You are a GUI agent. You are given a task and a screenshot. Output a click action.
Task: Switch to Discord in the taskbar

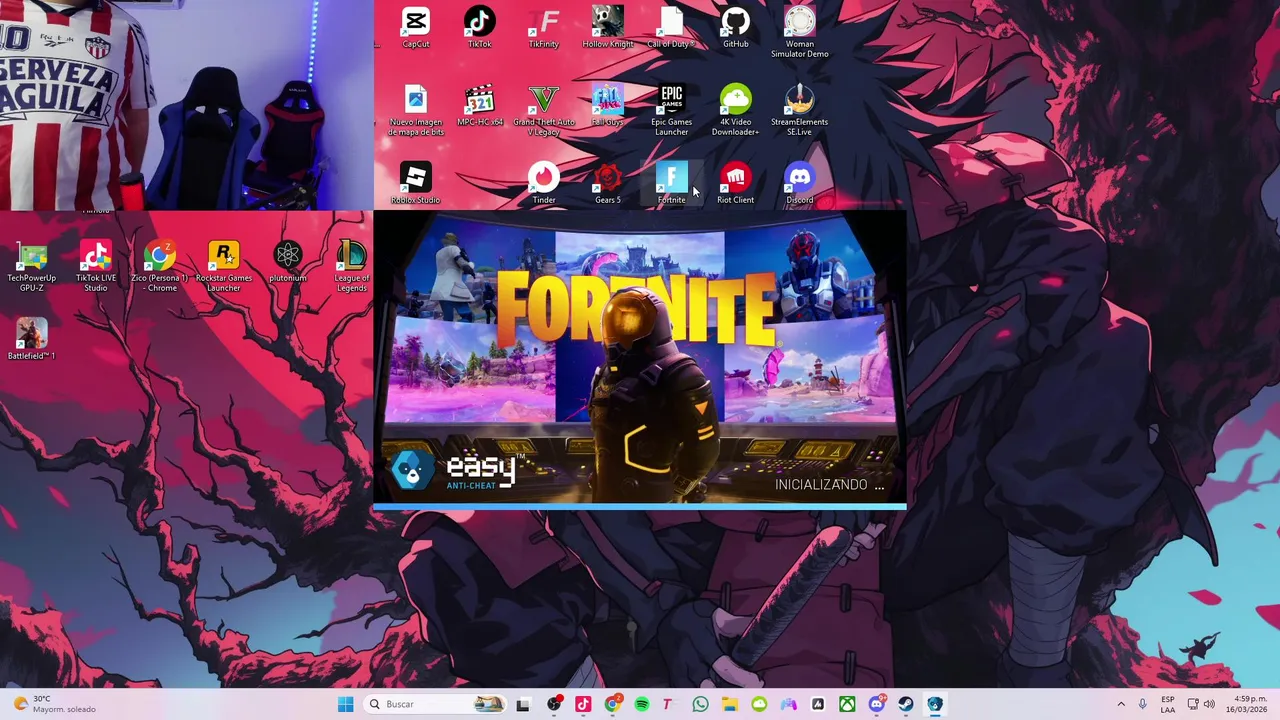point(877,704)
